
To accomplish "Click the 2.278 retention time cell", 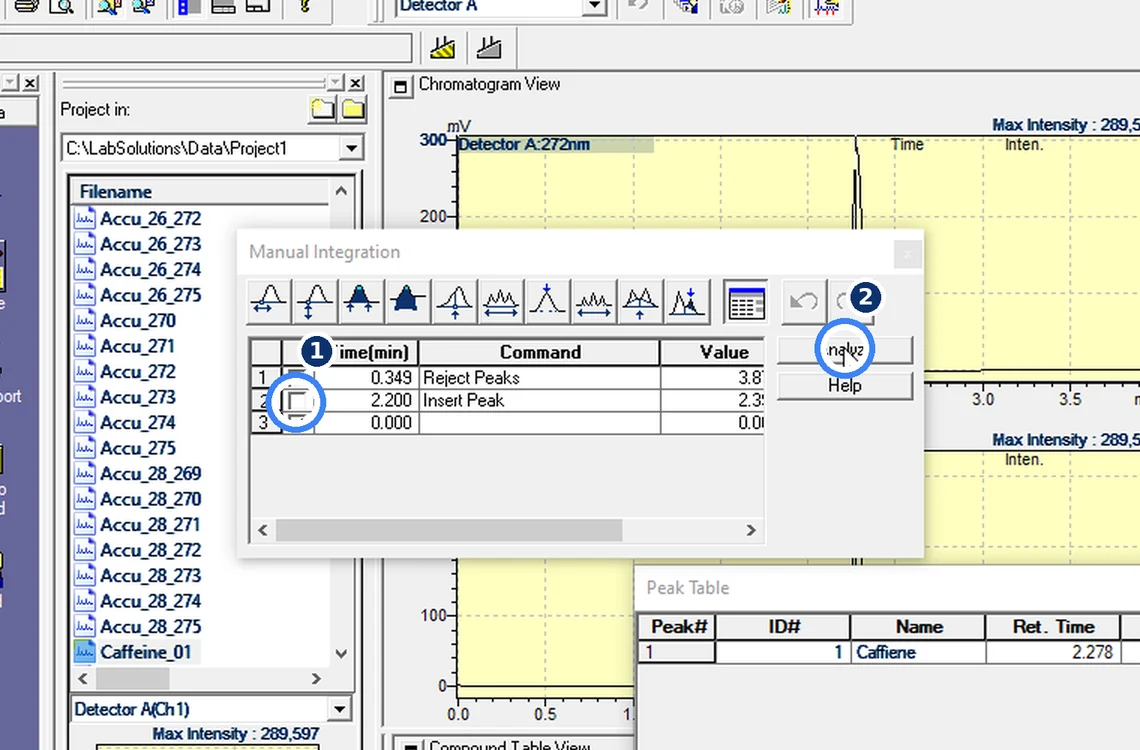I will (1053, 652).
